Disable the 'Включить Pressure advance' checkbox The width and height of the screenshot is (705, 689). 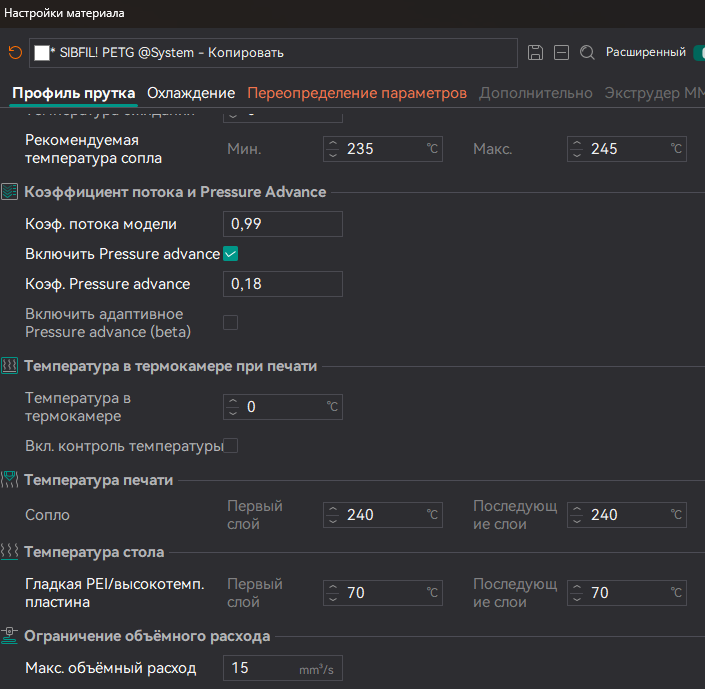pos(231,254)
